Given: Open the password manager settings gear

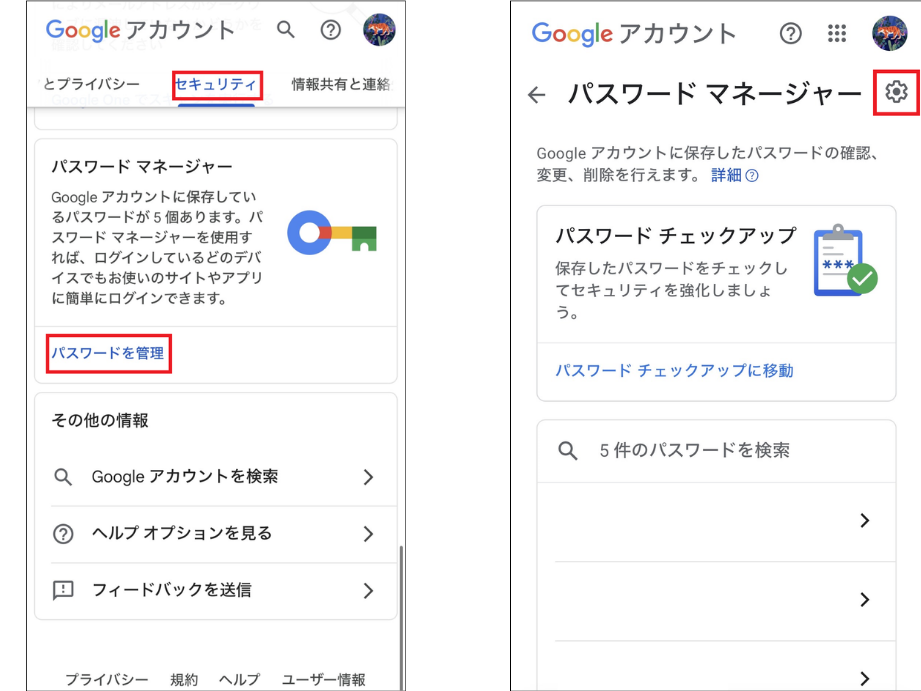Looking at the screenshot, I should 896,93.
